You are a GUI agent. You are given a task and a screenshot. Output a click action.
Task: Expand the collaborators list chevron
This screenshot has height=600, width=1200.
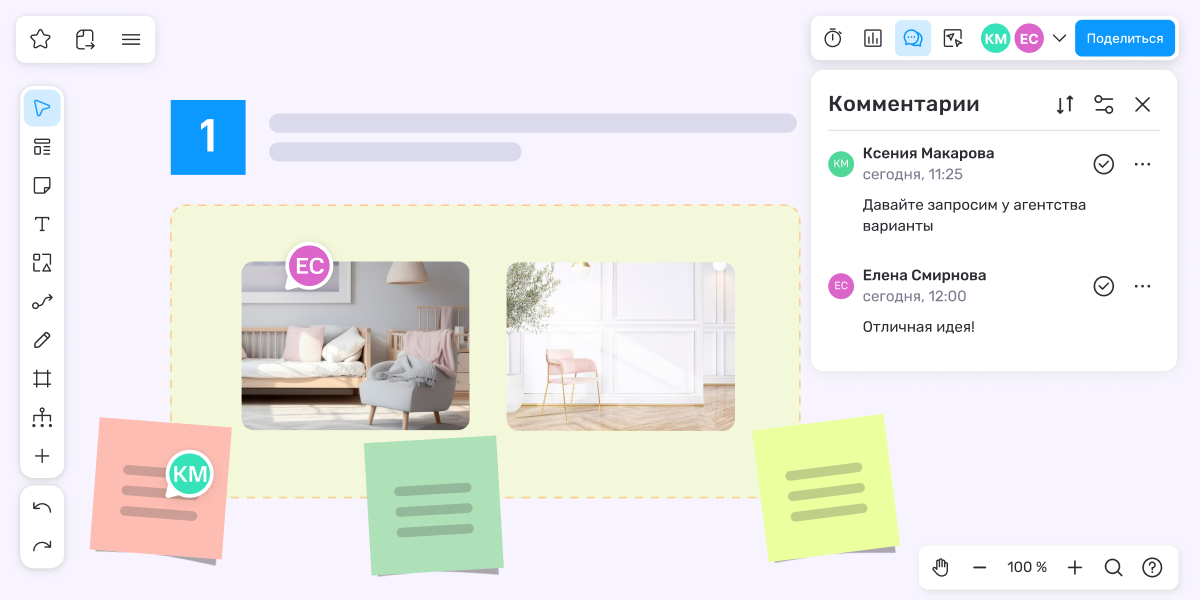[x=1060, y=38]
